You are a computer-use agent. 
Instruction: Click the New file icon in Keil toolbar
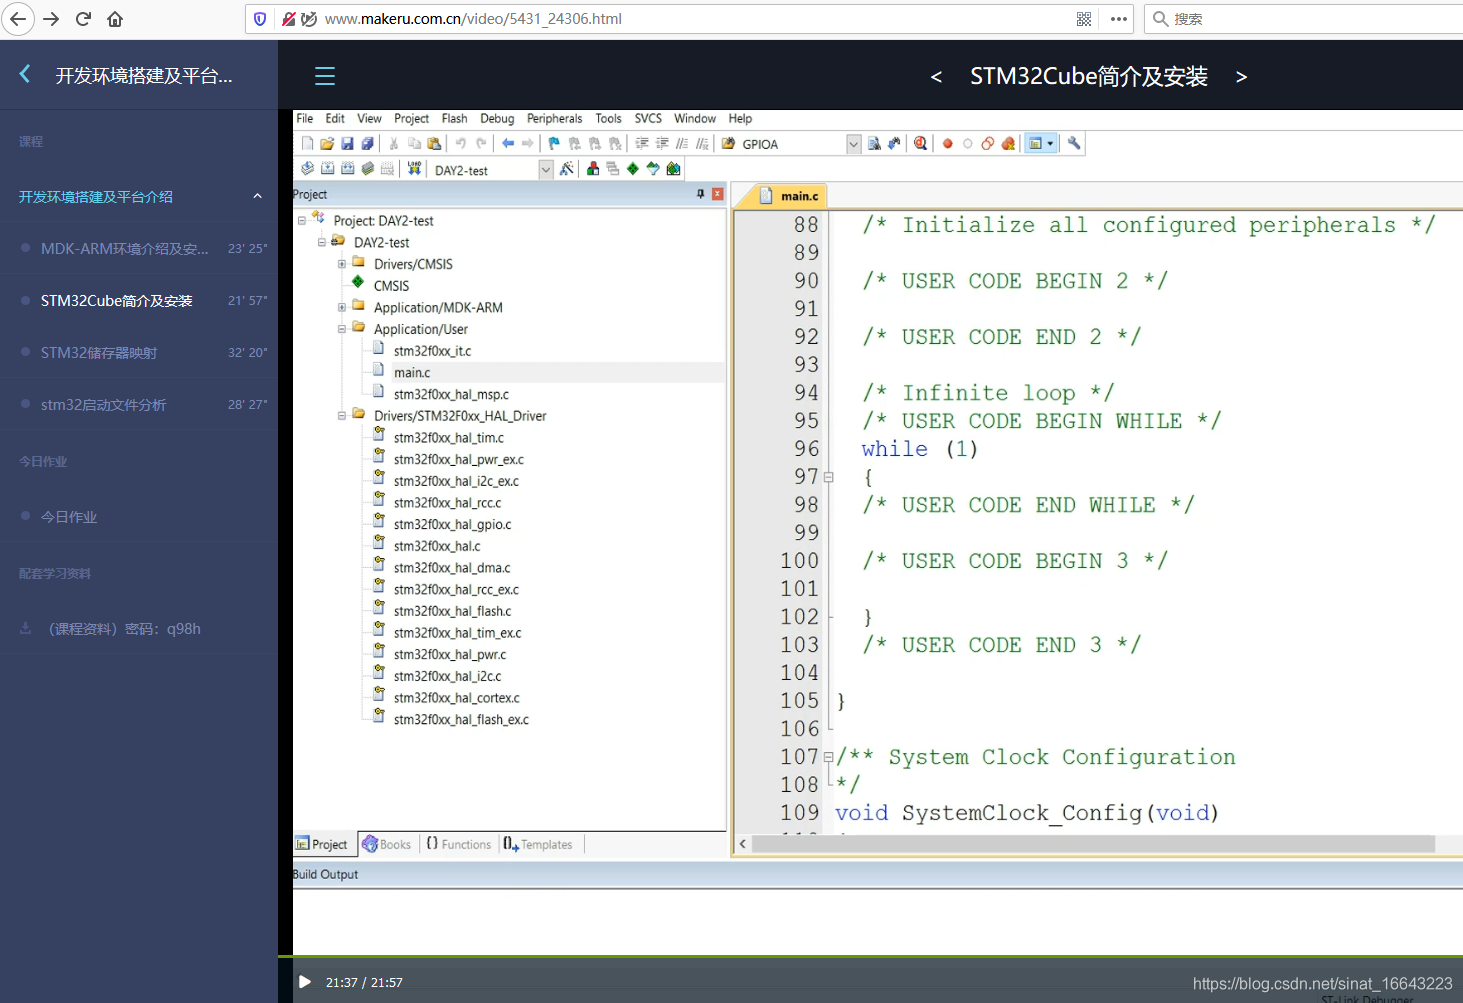tap(307, 143)
